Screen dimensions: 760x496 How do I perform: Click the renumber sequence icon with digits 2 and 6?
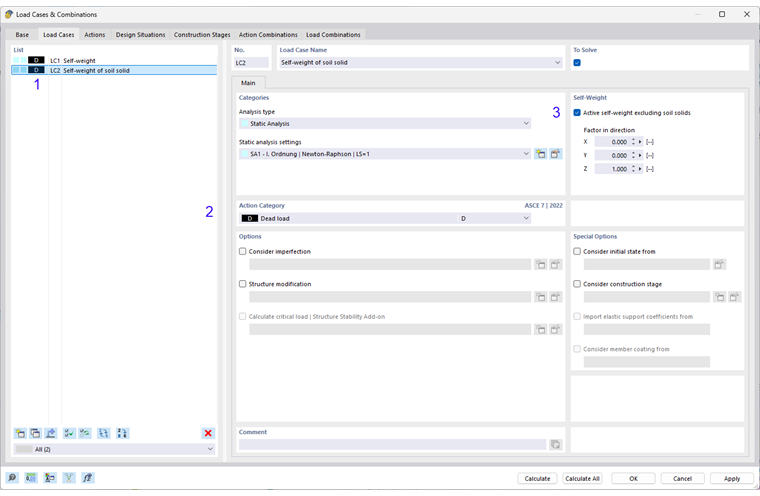(123, 433)
